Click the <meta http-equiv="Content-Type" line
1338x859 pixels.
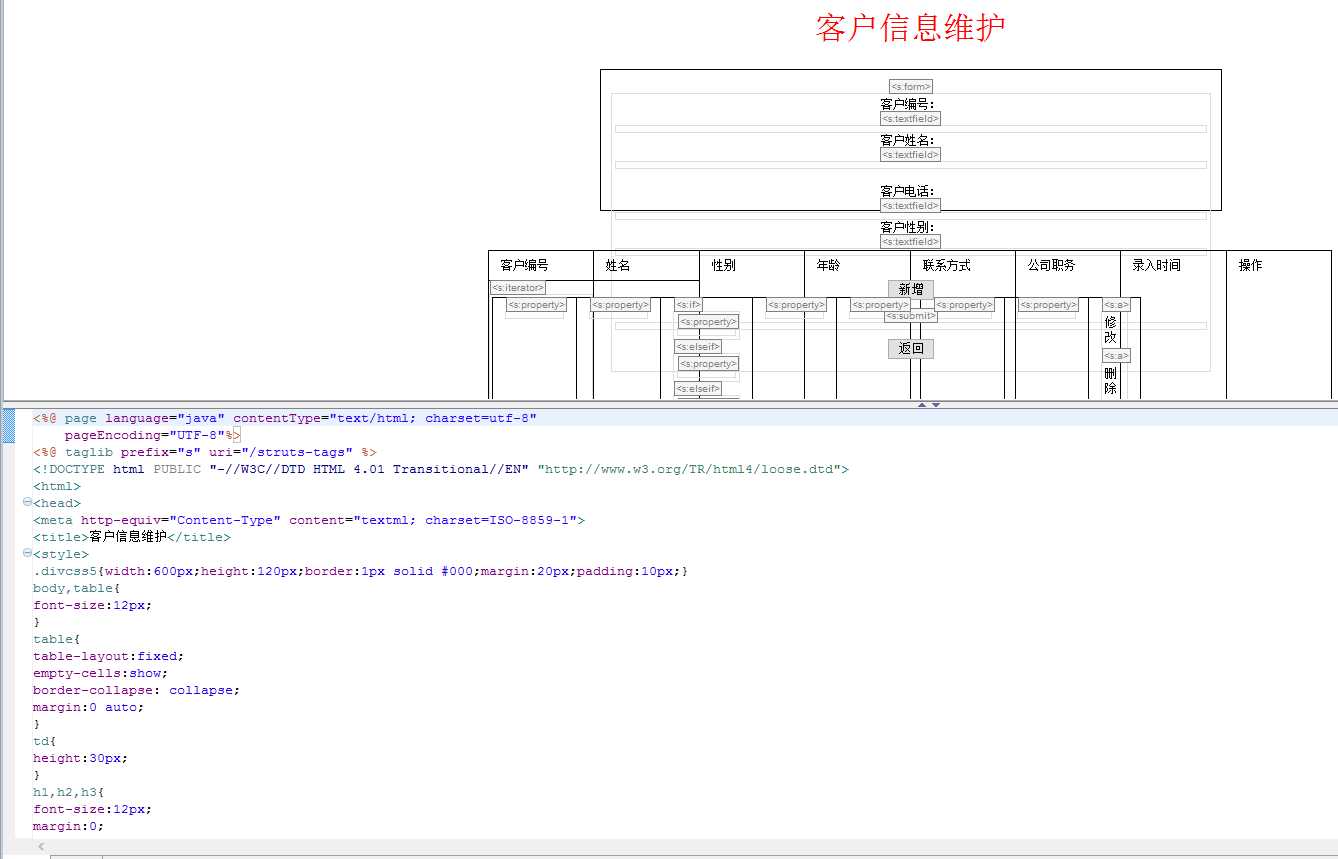(309, 520)
